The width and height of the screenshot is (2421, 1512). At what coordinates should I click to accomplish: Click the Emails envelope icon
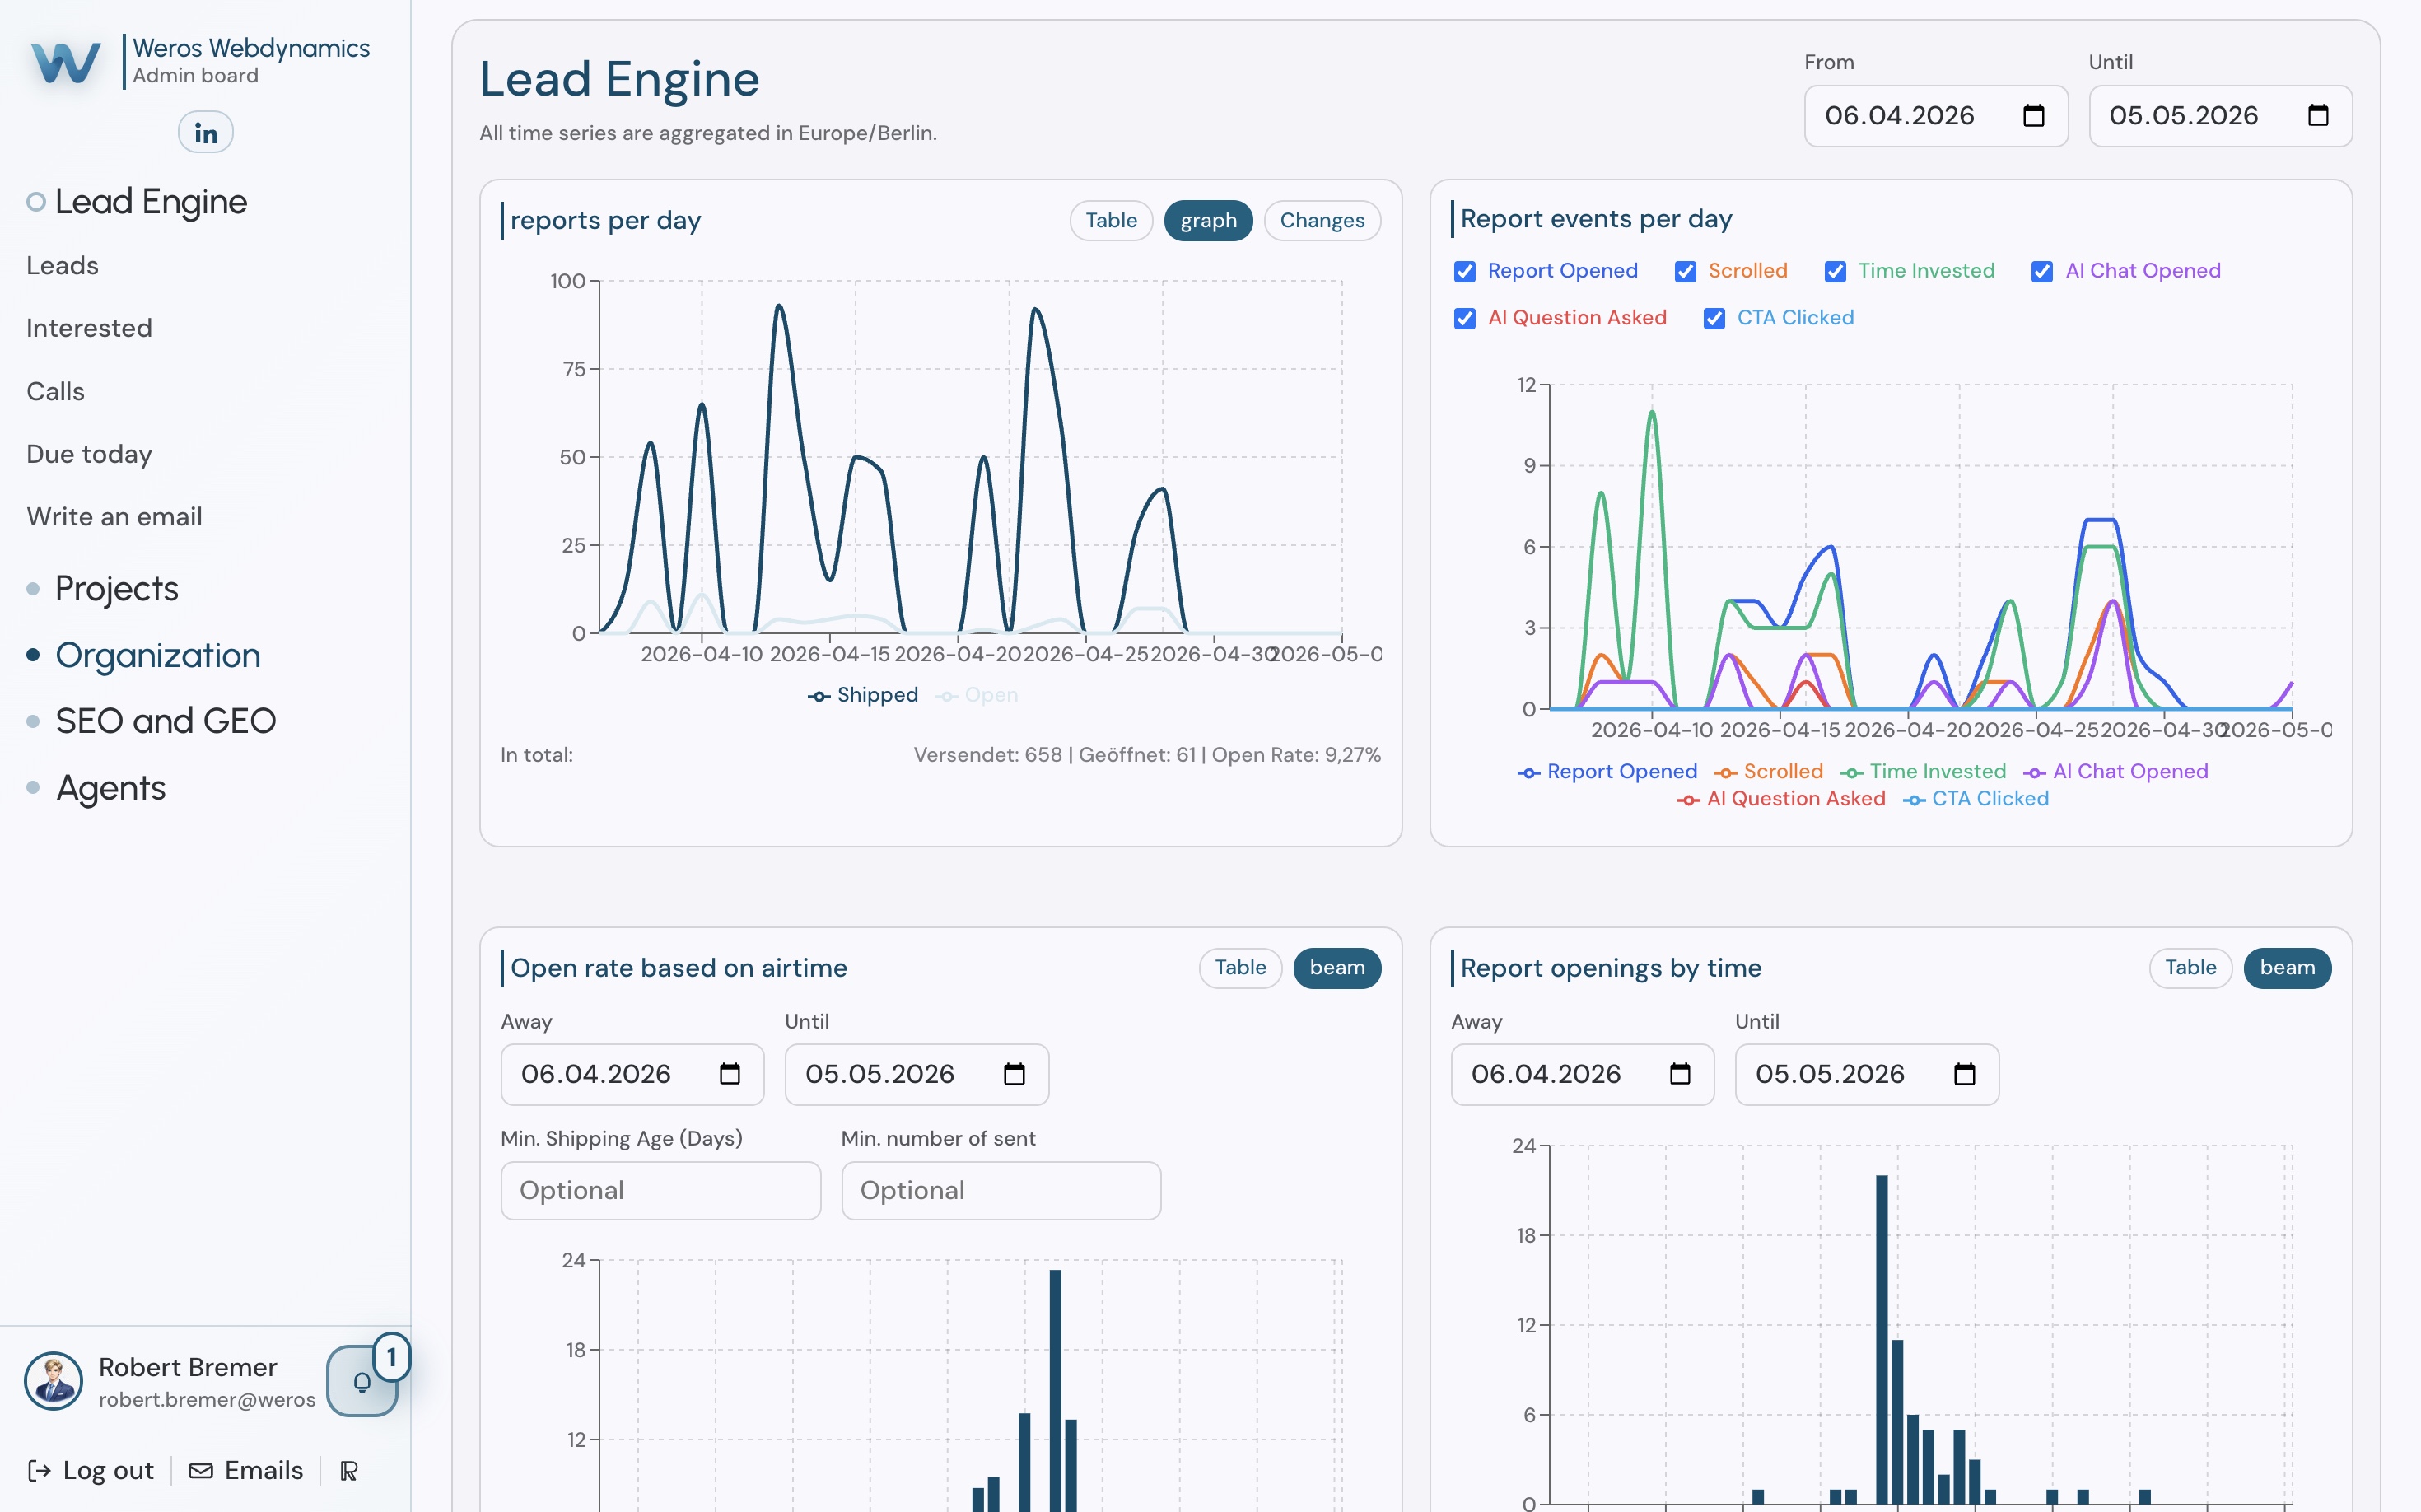point(201,1471)
